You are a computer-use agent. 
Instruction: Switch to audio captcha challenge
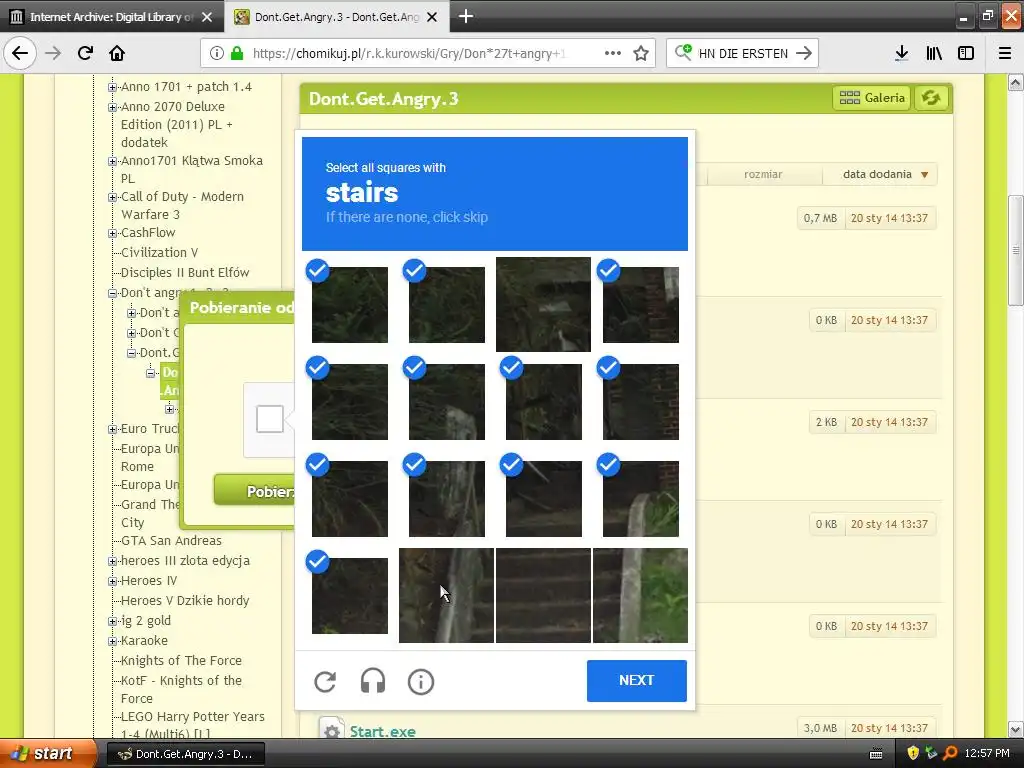pos(373,681)
